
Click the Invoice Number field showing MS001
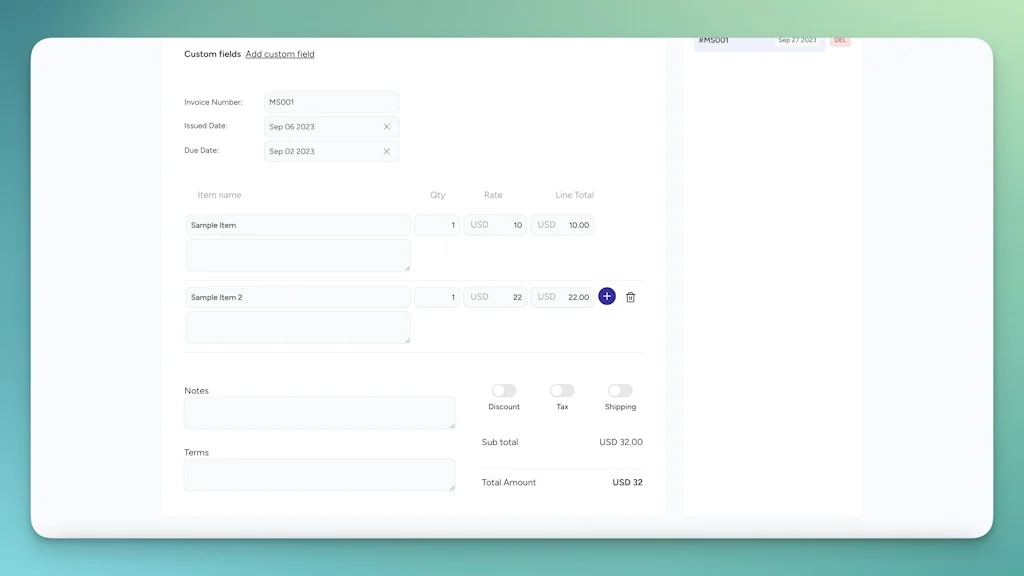tap(330, 101)
